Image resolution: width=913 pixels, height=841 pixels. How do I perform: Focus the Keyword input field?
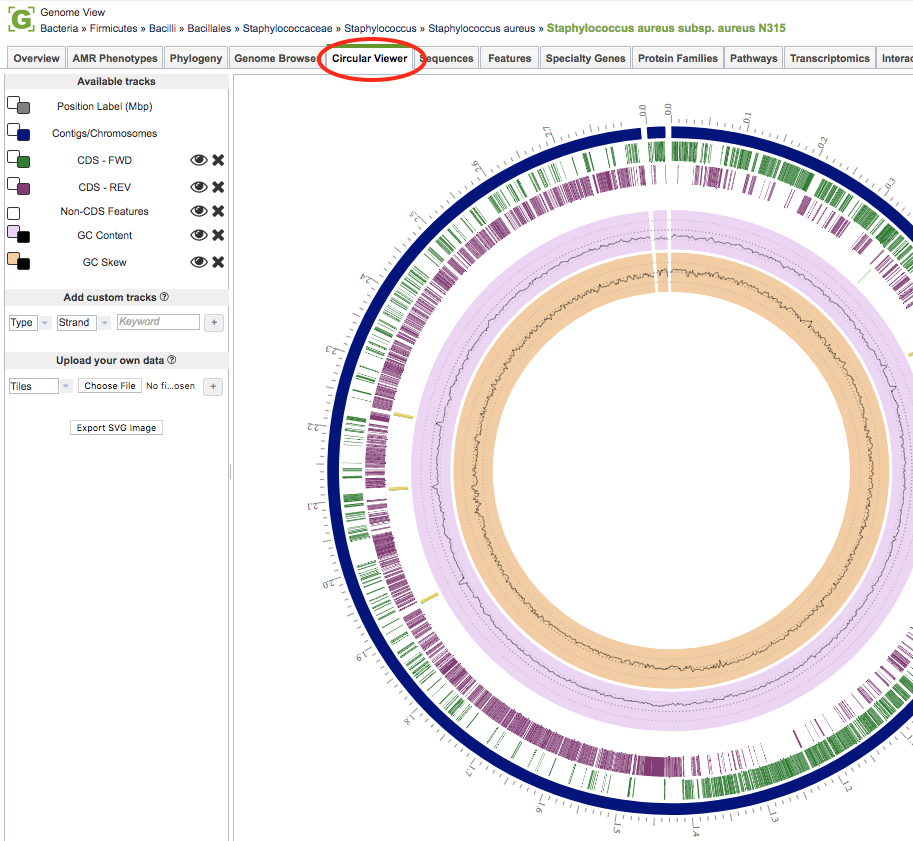pos(158,322)
